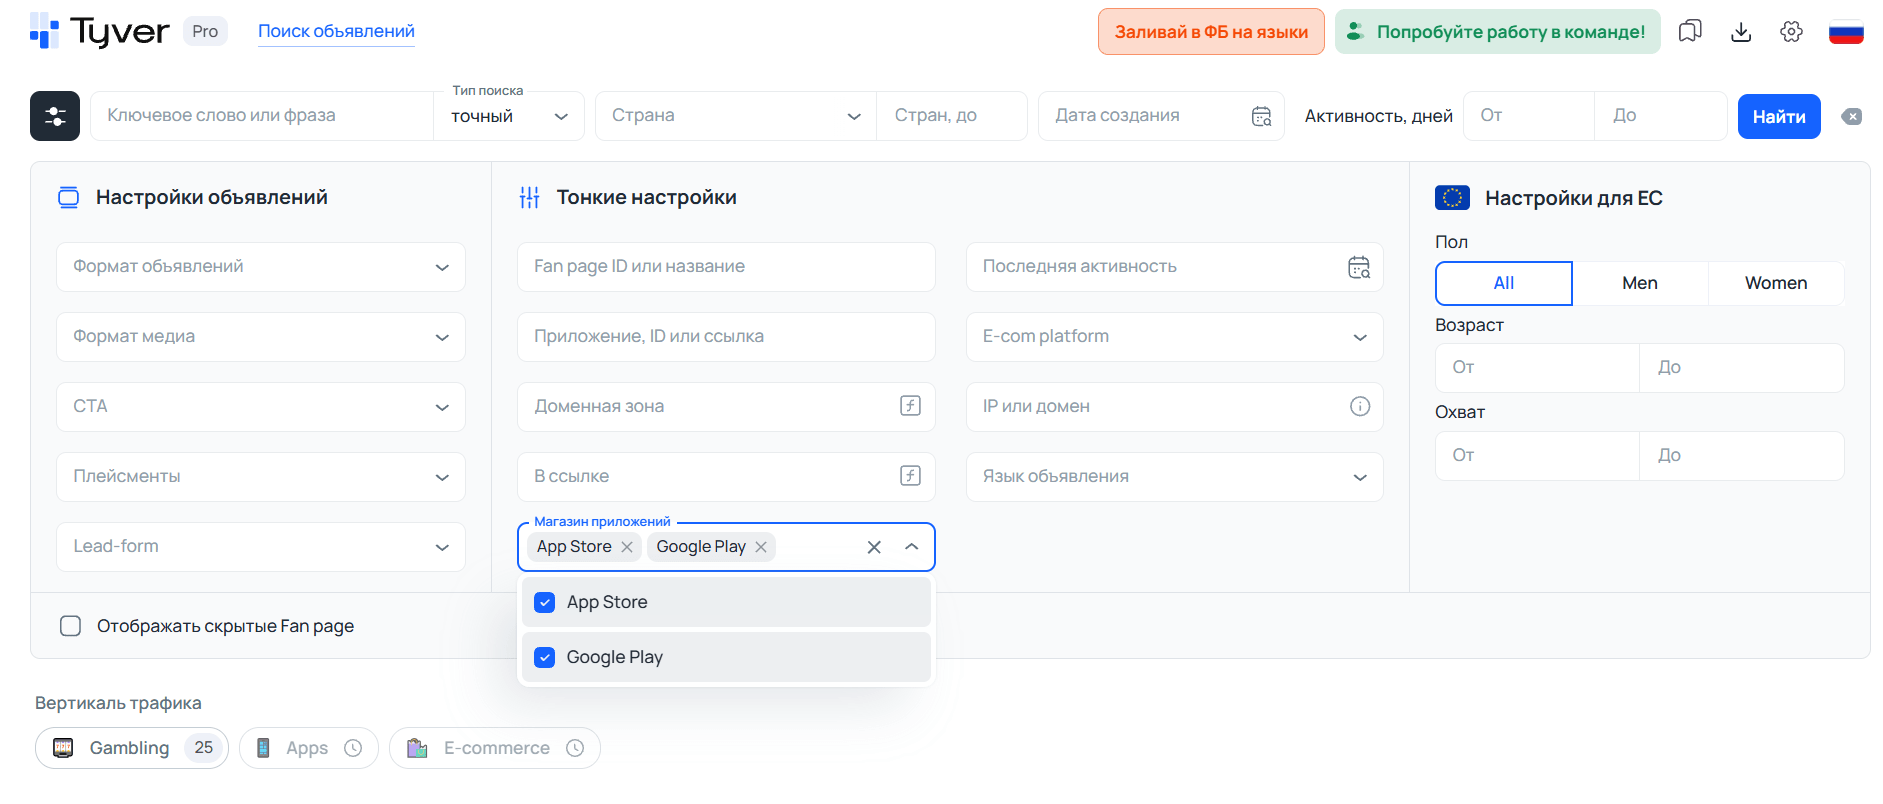Click info icon in IP или домен field
Image resolution: width=1883 pixels, height=804 pixels.
(1360, 406)
